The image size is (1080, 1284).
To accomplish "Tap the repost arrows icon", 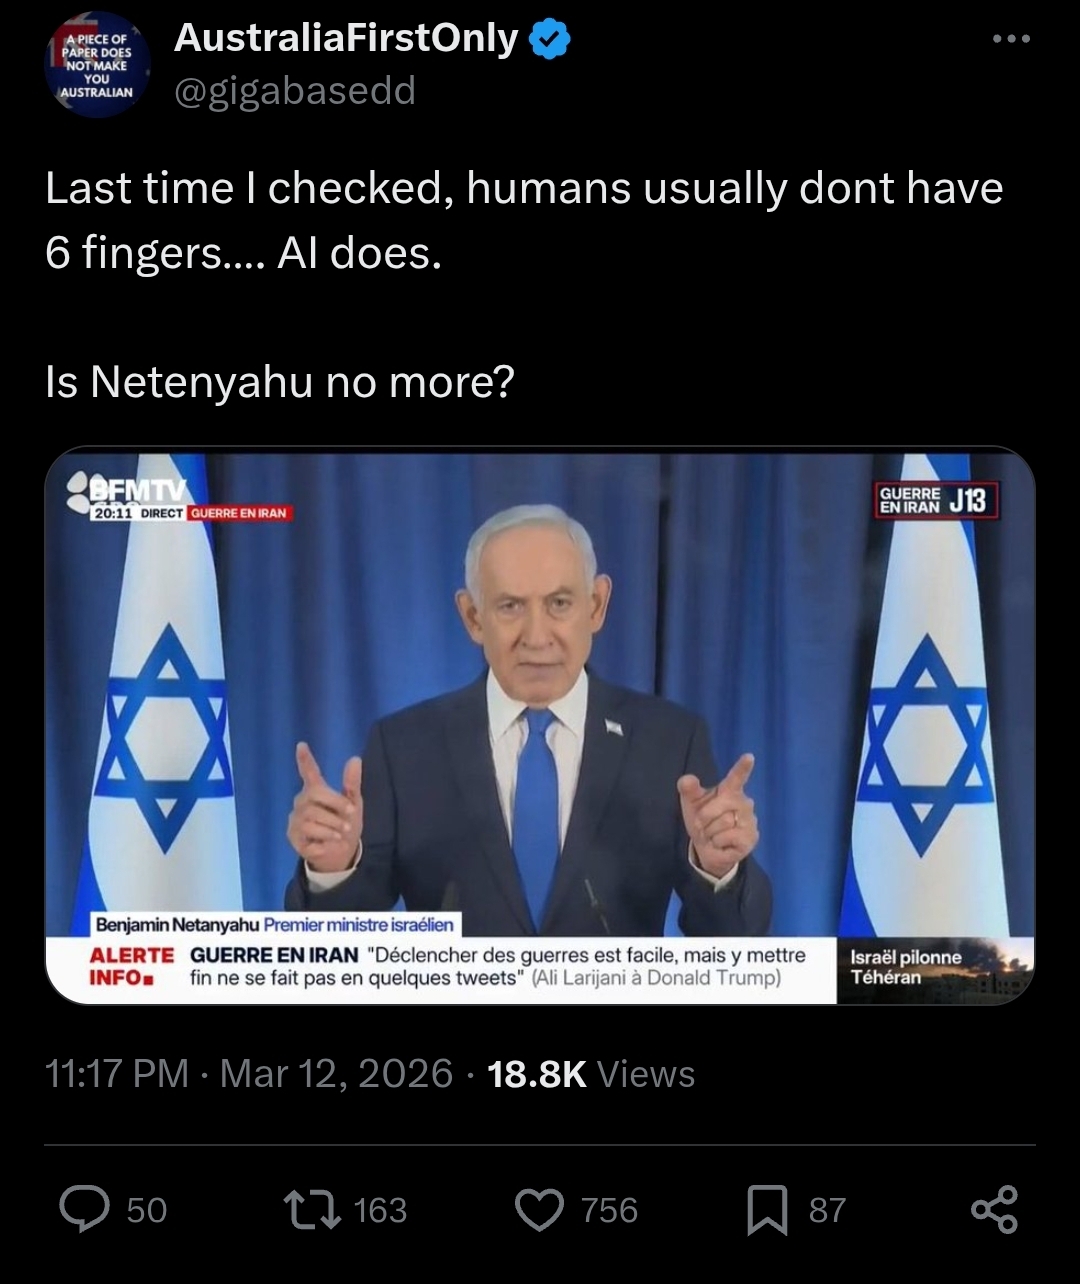I will point(312,1210).
